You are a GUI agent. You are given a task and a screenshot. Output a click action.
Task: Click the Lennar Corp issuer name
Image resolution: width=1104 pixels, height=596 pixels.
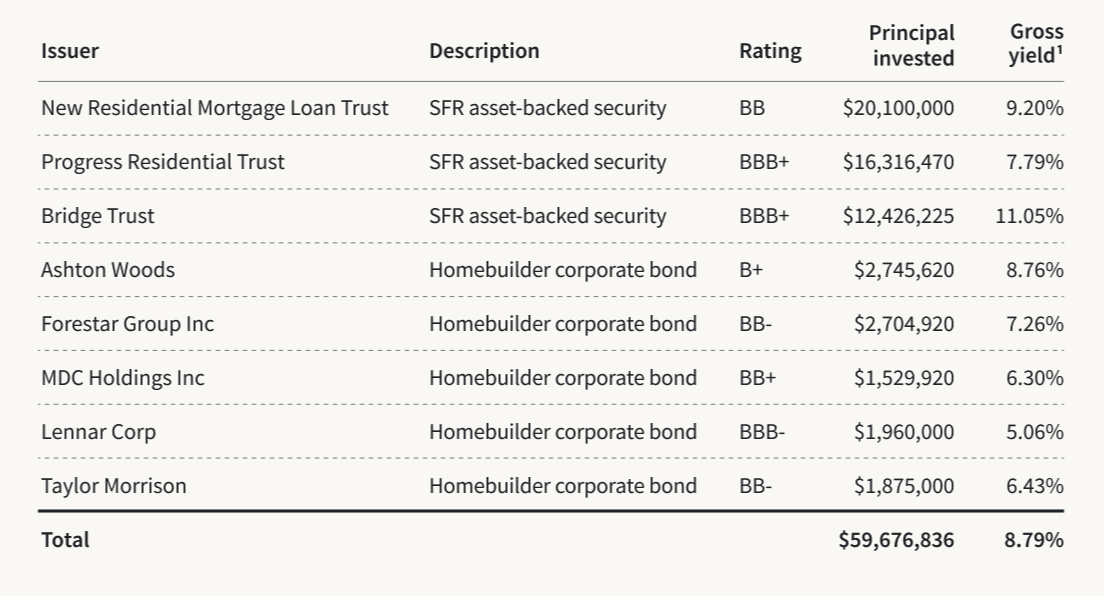98,432
